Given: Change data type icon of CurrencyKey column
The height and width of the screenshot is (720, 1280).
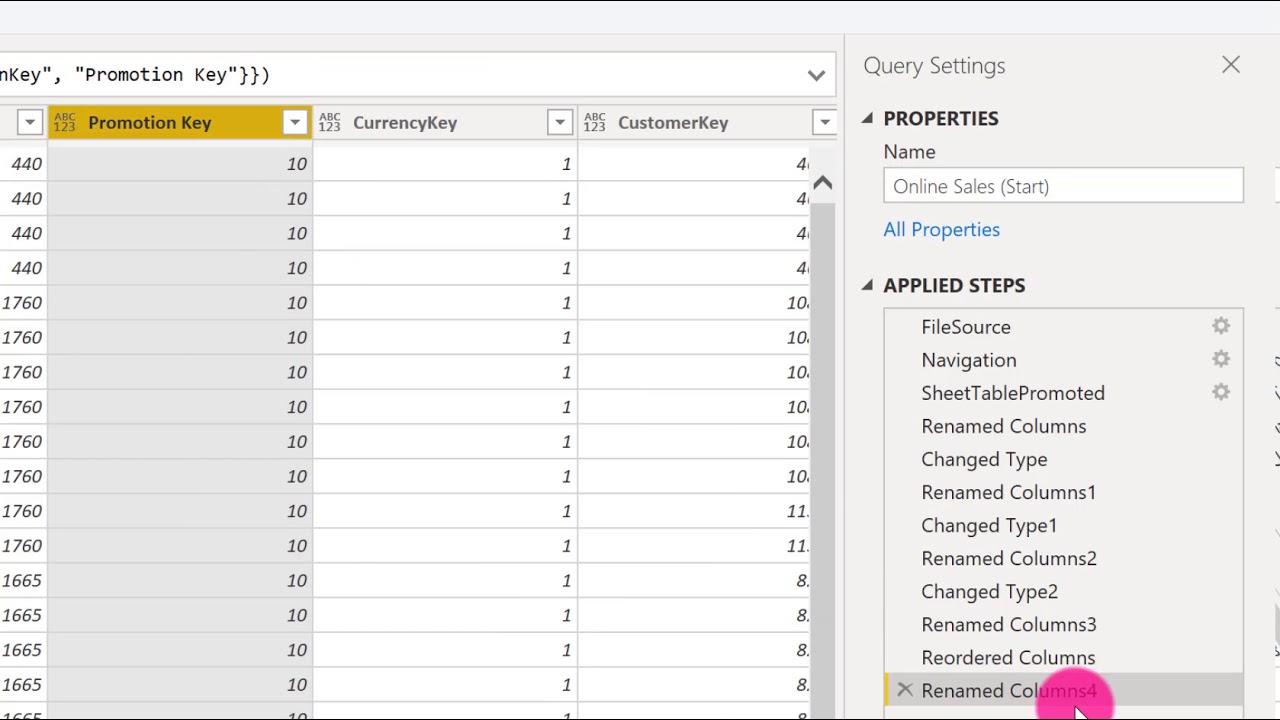Looking at the screenshot, I should (x=329, y=122).
